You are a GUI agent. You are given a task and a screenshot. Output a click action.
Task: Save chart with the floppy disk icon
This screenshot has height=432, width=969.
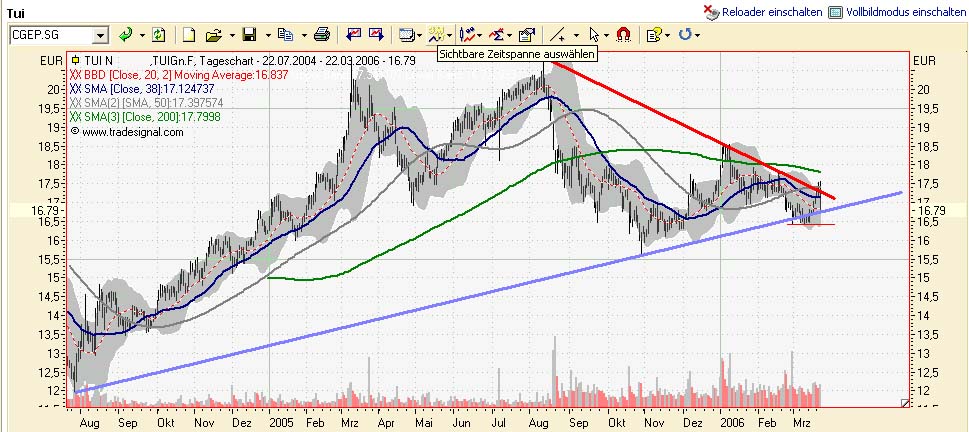tap(250, 35)
